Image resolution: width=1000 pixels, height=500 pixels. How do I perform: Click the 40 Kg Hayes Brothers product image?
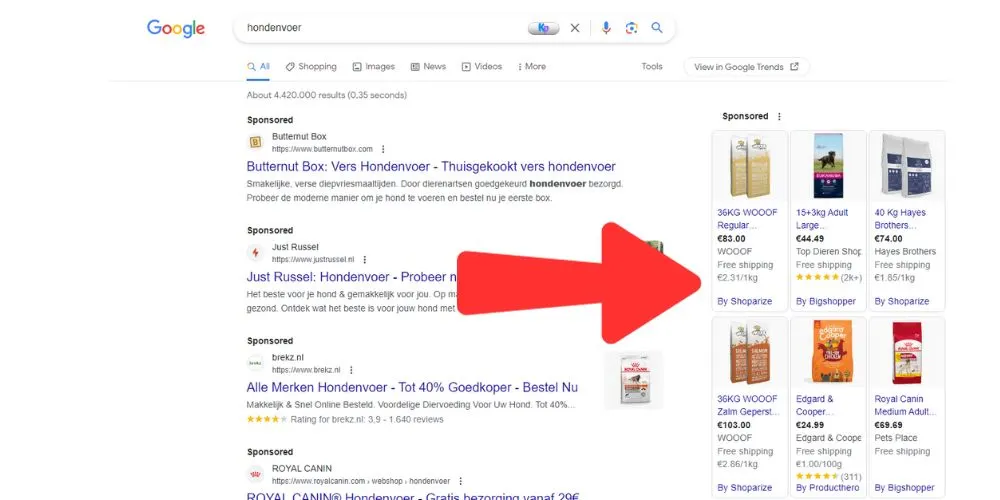pyautogui.click(x=906, y=167)
